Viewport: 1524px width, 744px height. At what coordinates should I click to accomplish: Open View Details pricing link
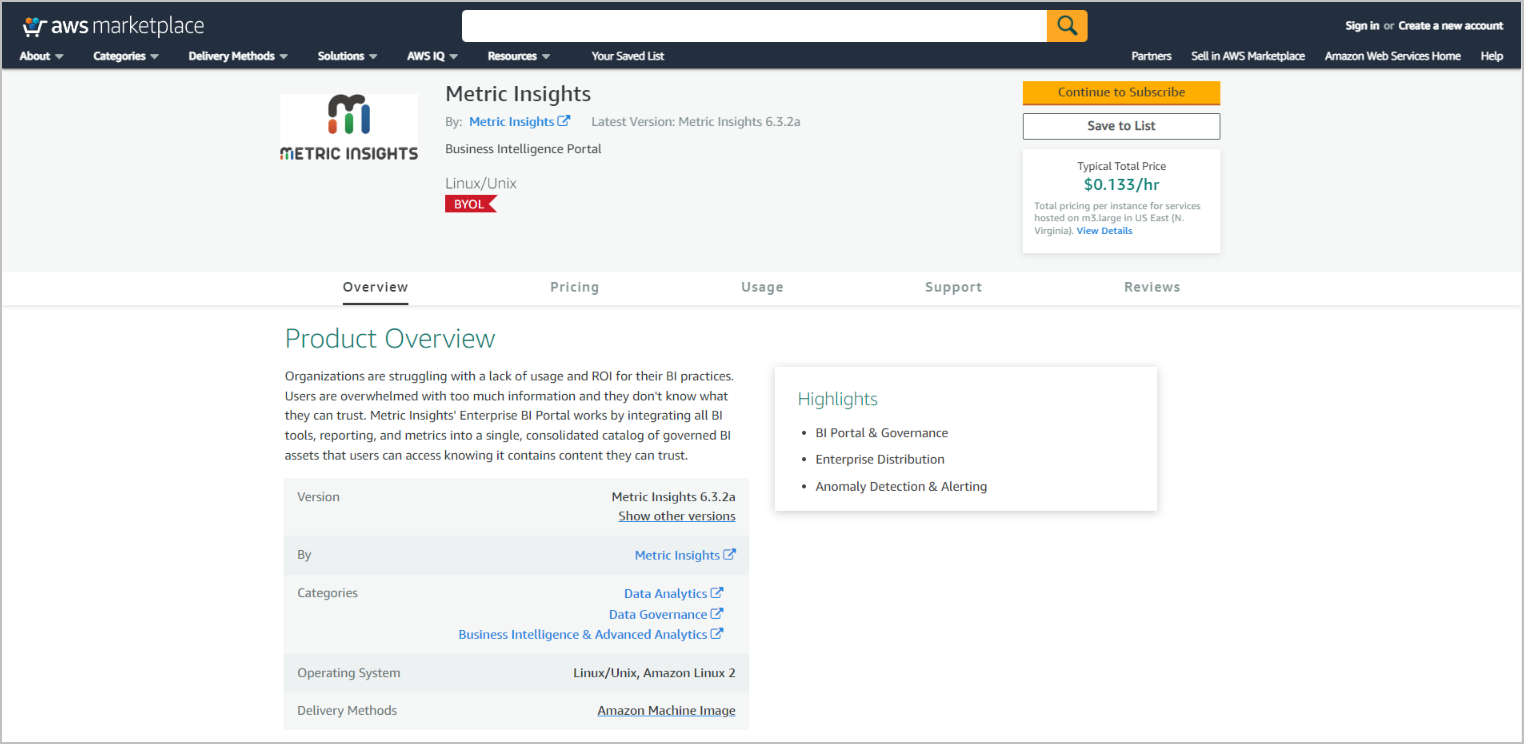(1105, 231)
